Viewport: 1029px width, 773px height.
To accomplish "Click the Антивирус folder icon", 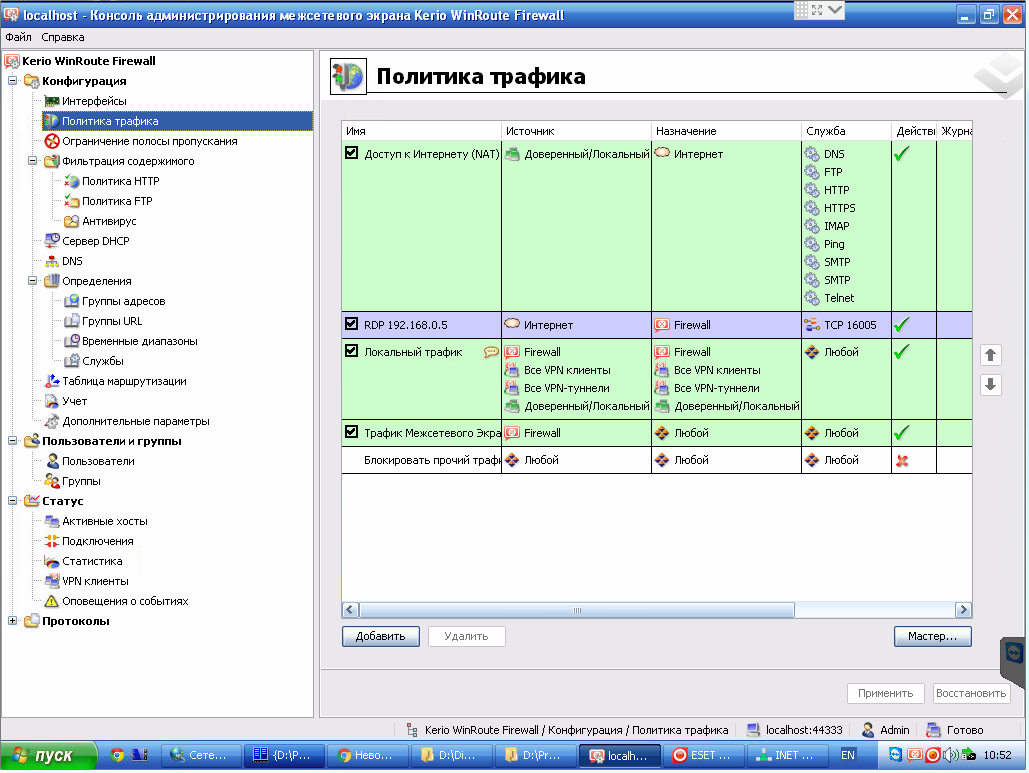I will (72, 221).
